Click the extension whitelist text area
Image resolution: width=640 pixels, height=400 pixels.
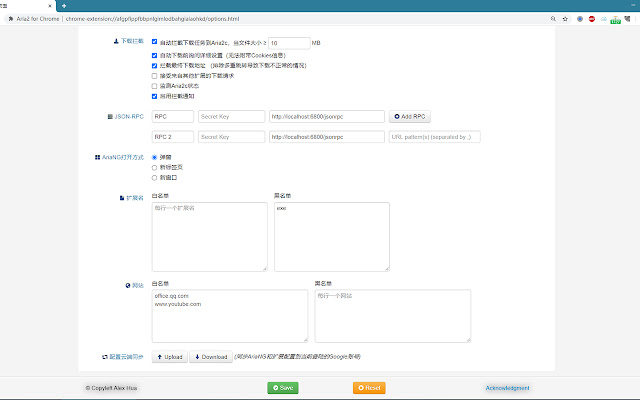pyautogui.click(x=209, y=237)
